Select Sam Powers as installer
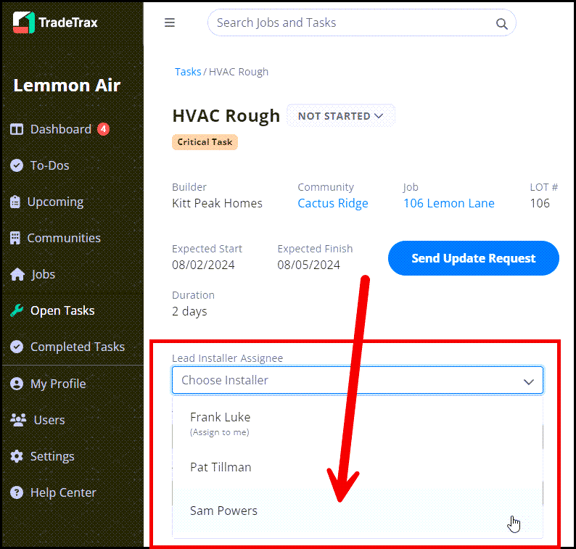Screen dimensions: 576x549 click(357, 511)
